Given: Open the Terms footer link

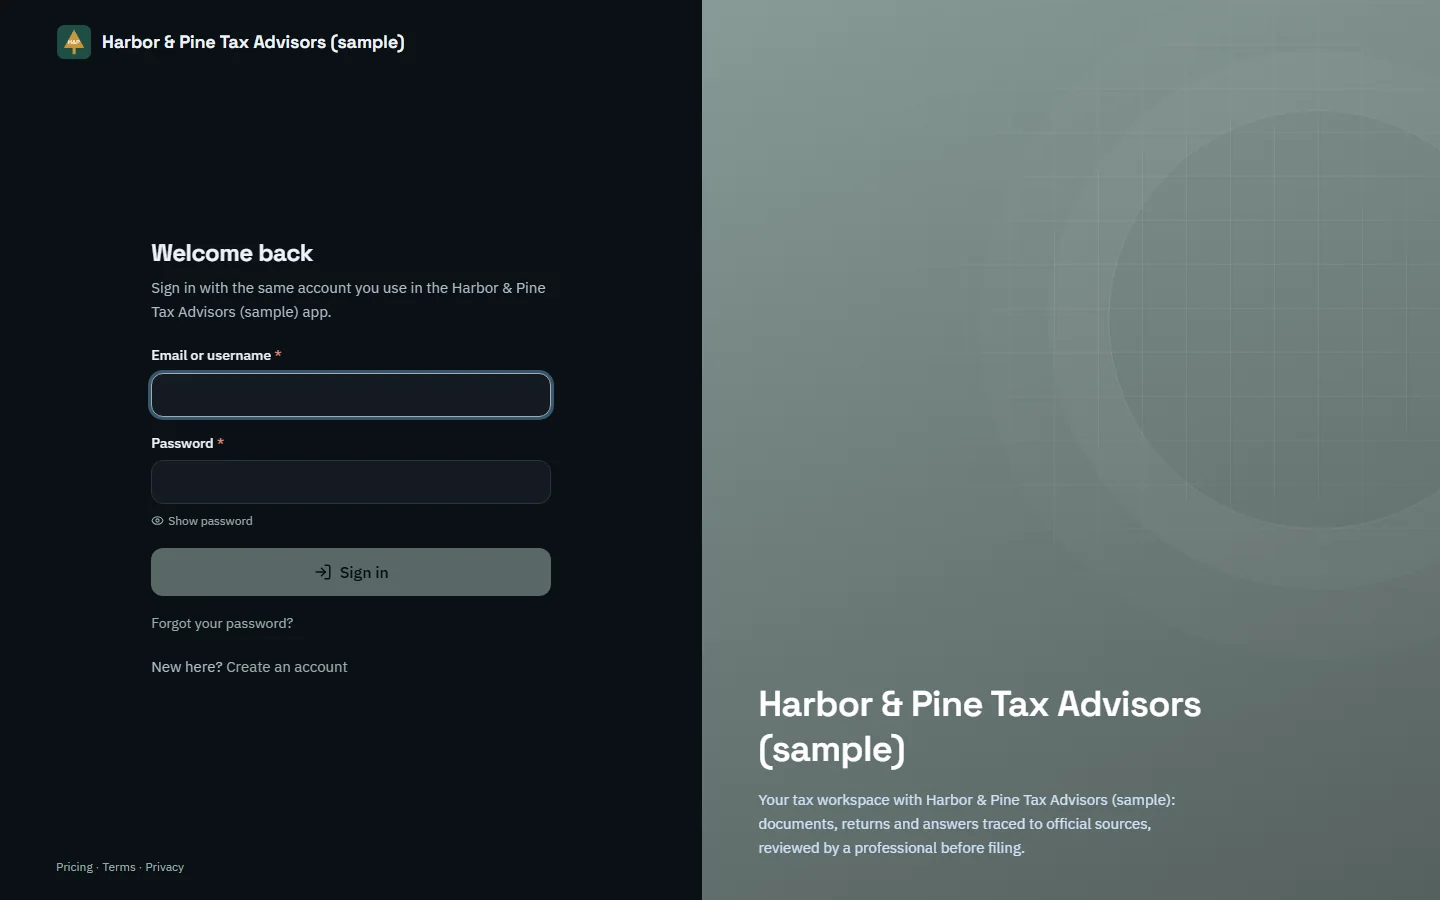Looking at the screenshot, I should tap(119, 867).
